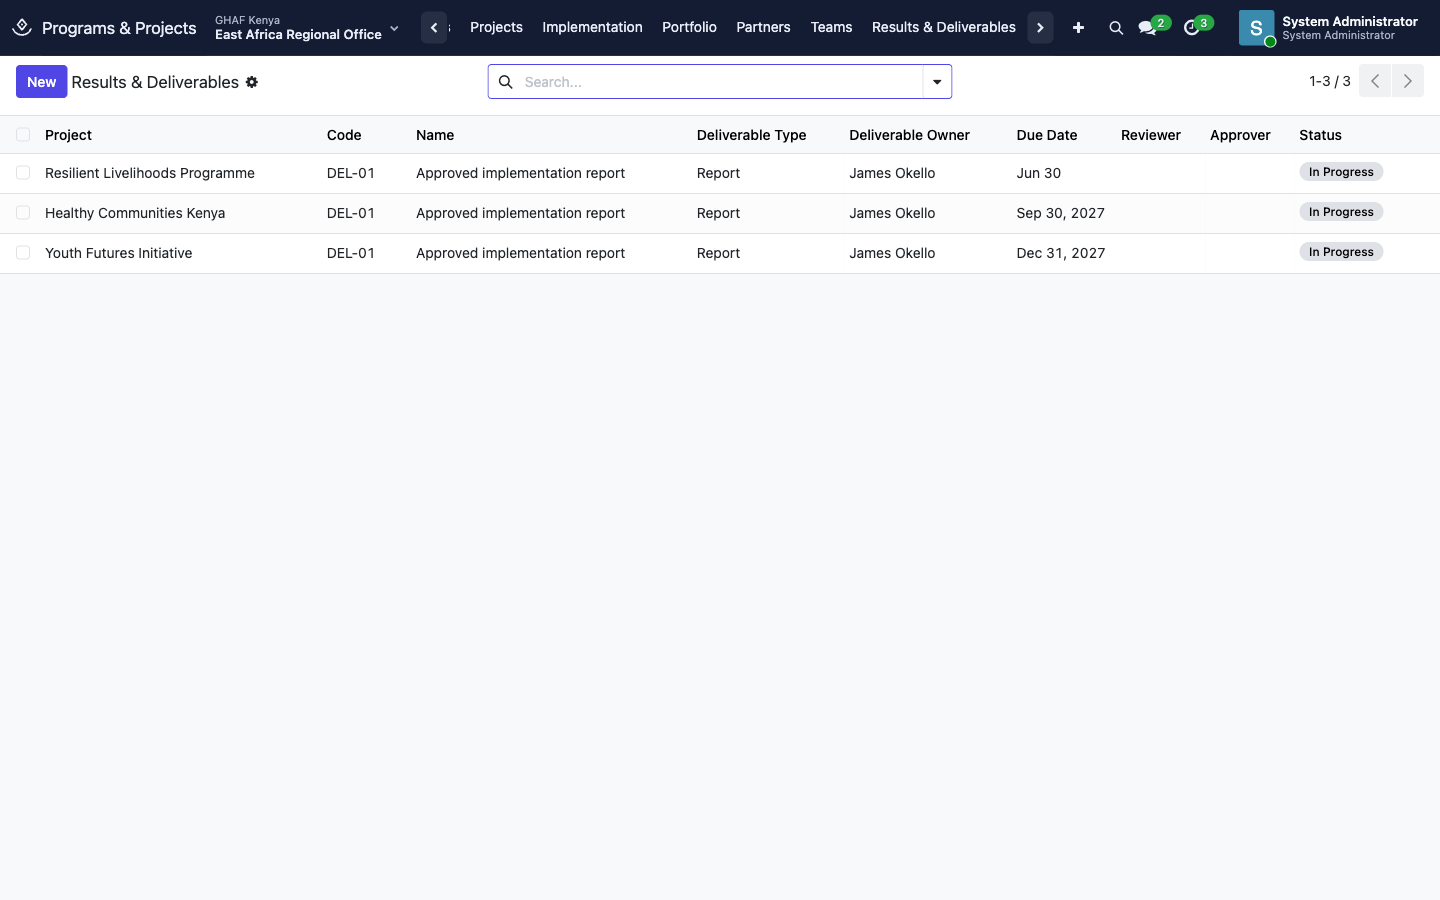Select the Healthy Communities Kenya row checkbox
This screenshot has width=1440, height=900.
coord(23,213)
